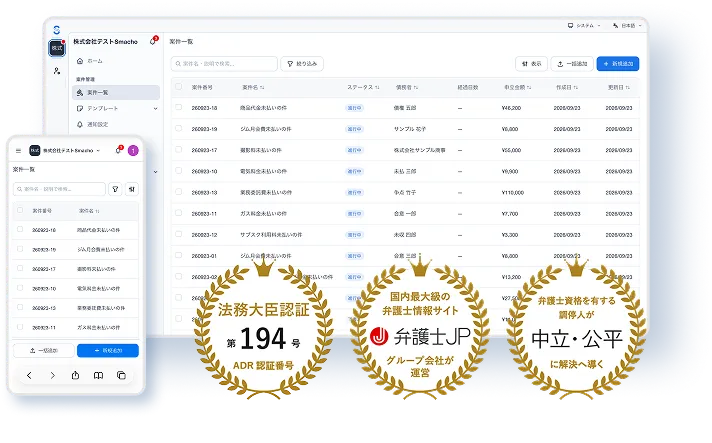Viewport: 712px width, 443px height.
Task: Click the blue 新規追加 button in desktop view
Action: [618, 64]
